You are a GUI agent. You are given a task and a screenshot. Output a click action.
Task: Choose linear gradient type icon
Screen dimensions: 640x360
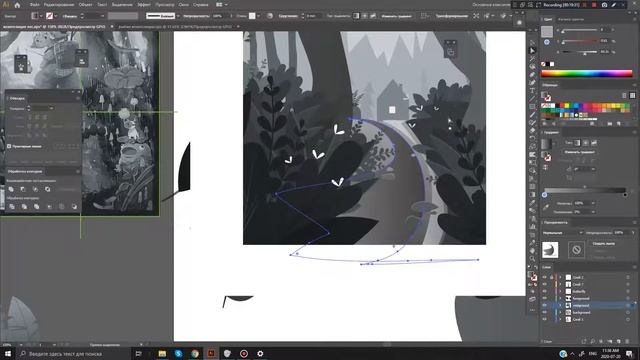577,142
